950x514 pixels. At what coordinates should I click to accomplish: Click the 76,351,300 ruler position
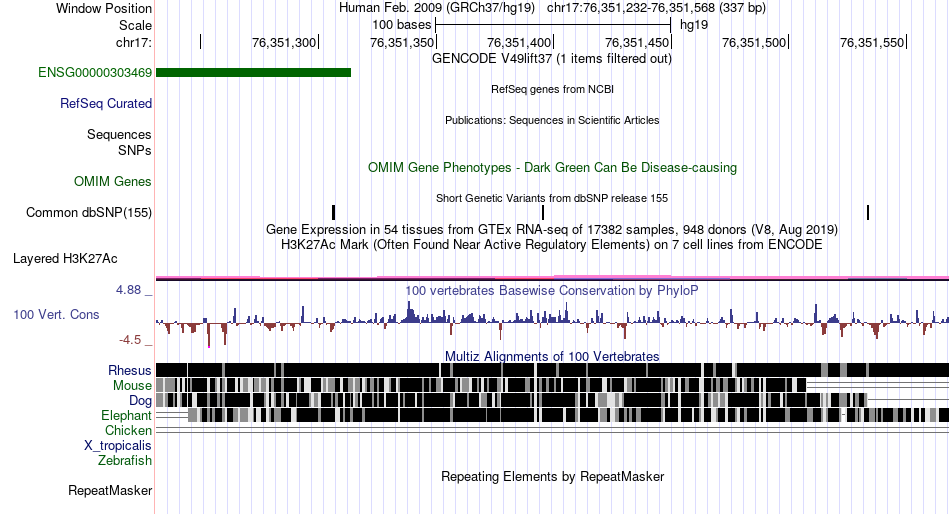pyautogui.click(x=284, y=42)
